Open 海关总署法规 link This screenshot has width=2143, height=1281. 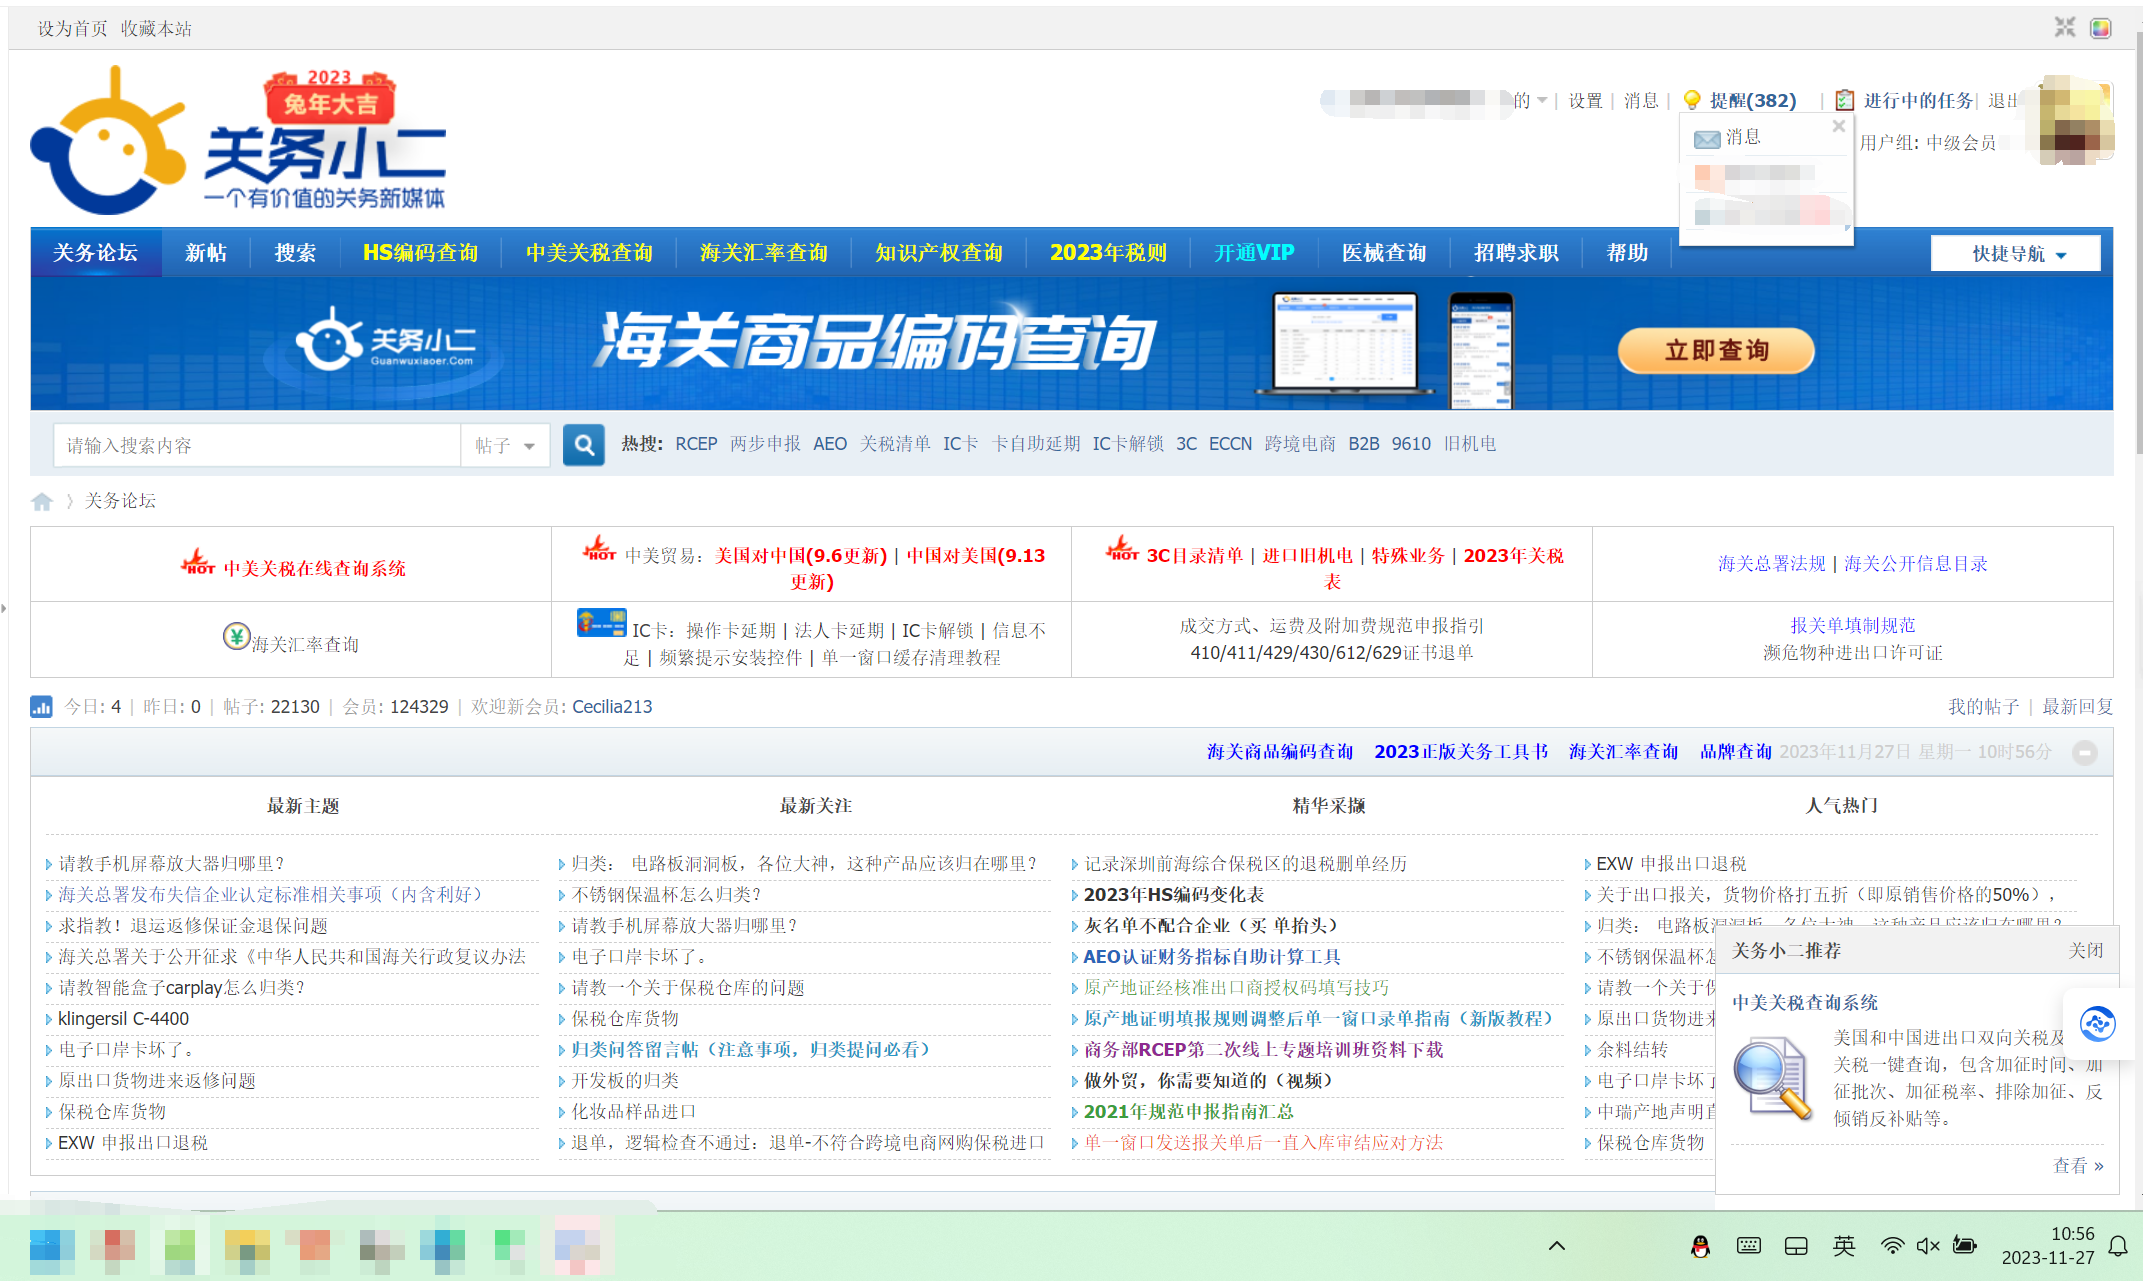(1772, 564)
